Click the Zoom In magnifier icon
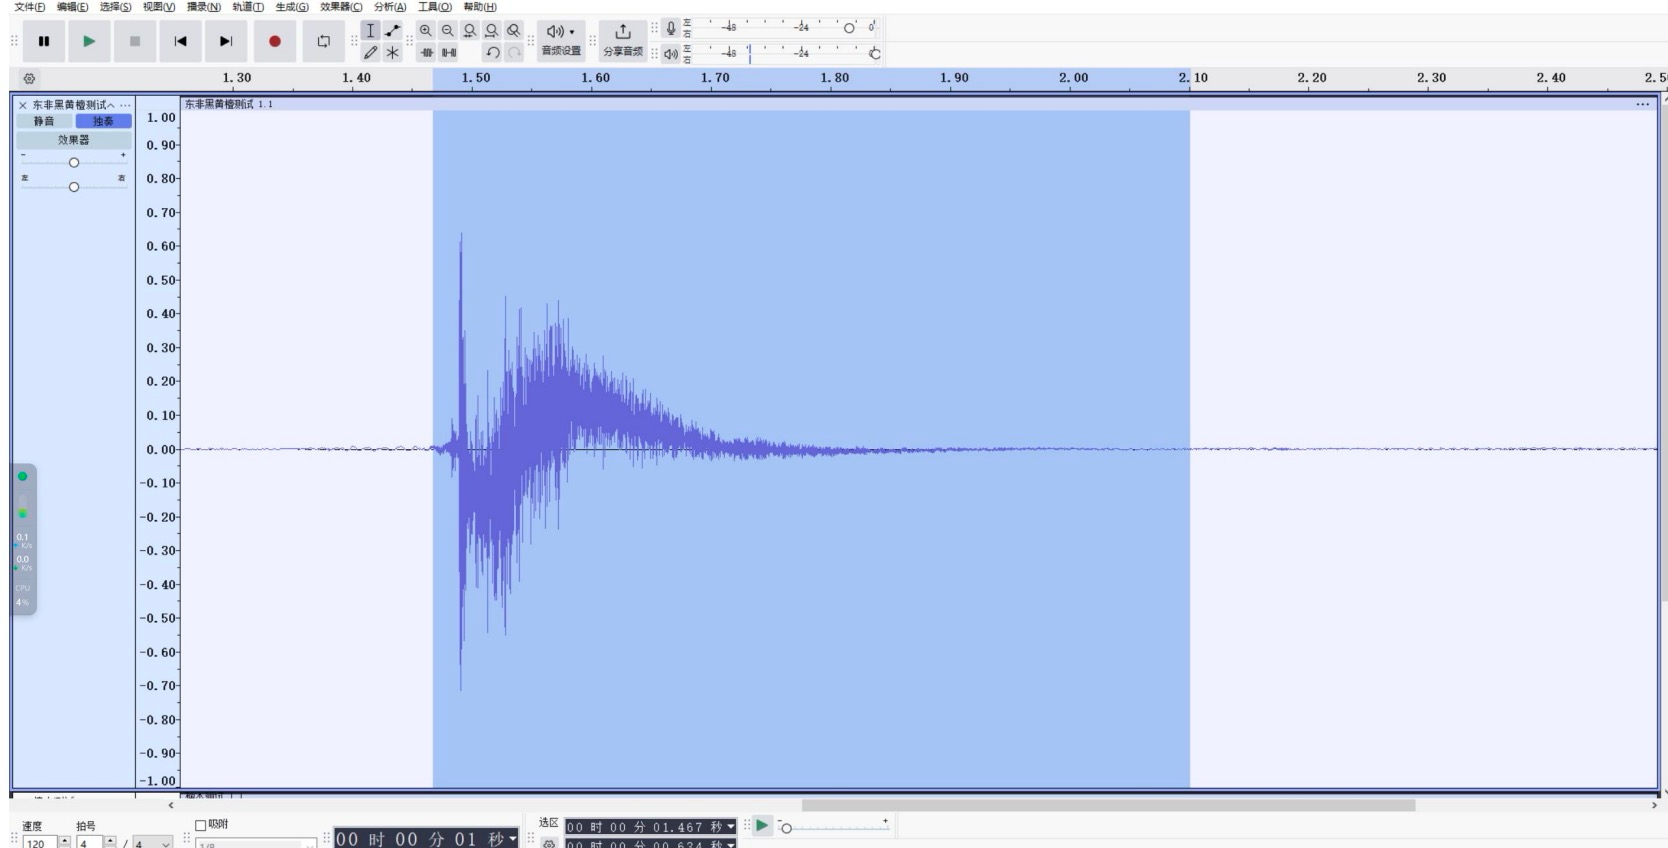The height and width of the screenshot is (848, 1668). click(426, 31)
